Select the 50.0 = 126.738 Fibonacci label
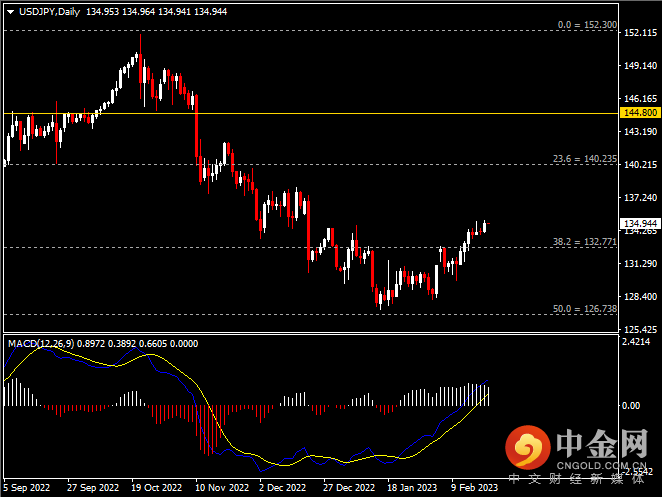 point(585,309)
